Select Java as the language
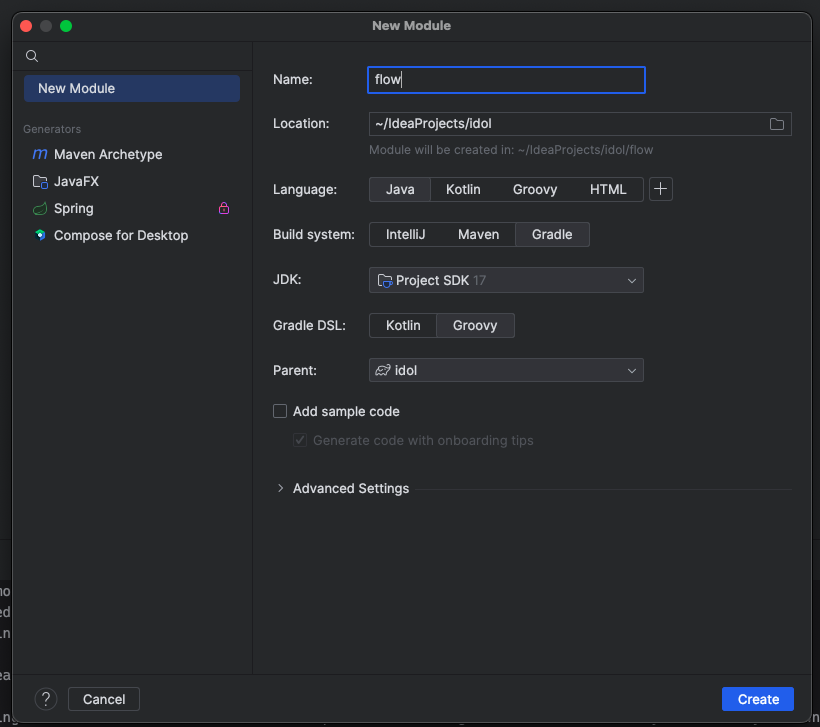820x727 pixels. (400, 189)
